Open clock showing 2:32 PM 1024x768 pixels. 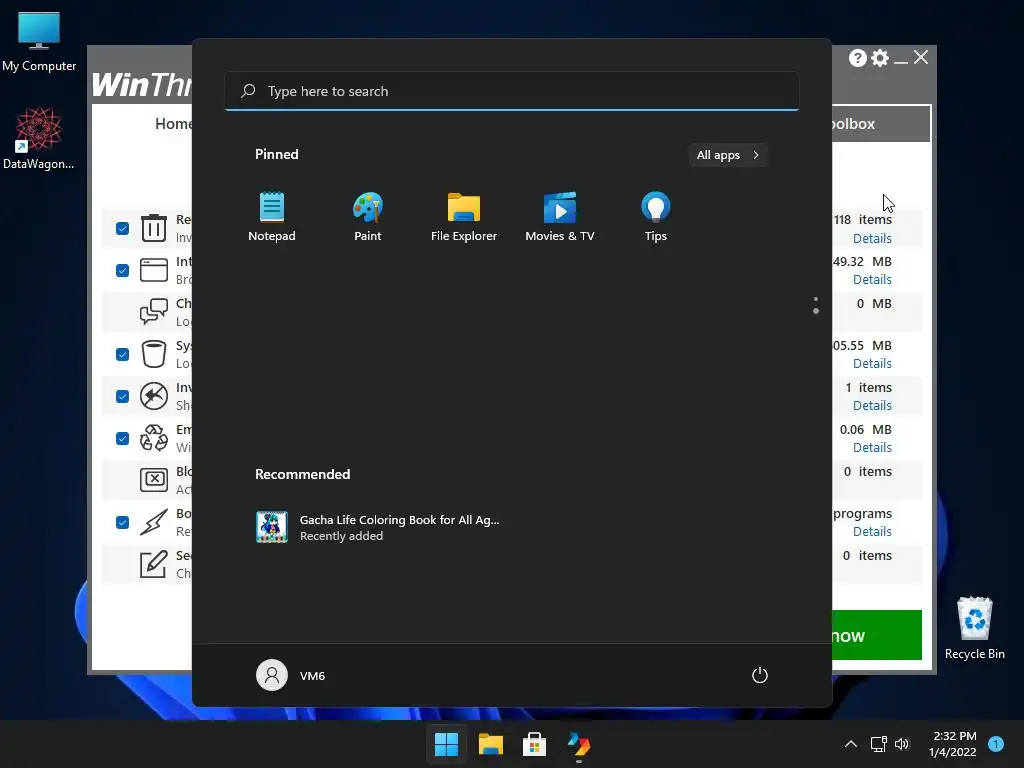953,744
